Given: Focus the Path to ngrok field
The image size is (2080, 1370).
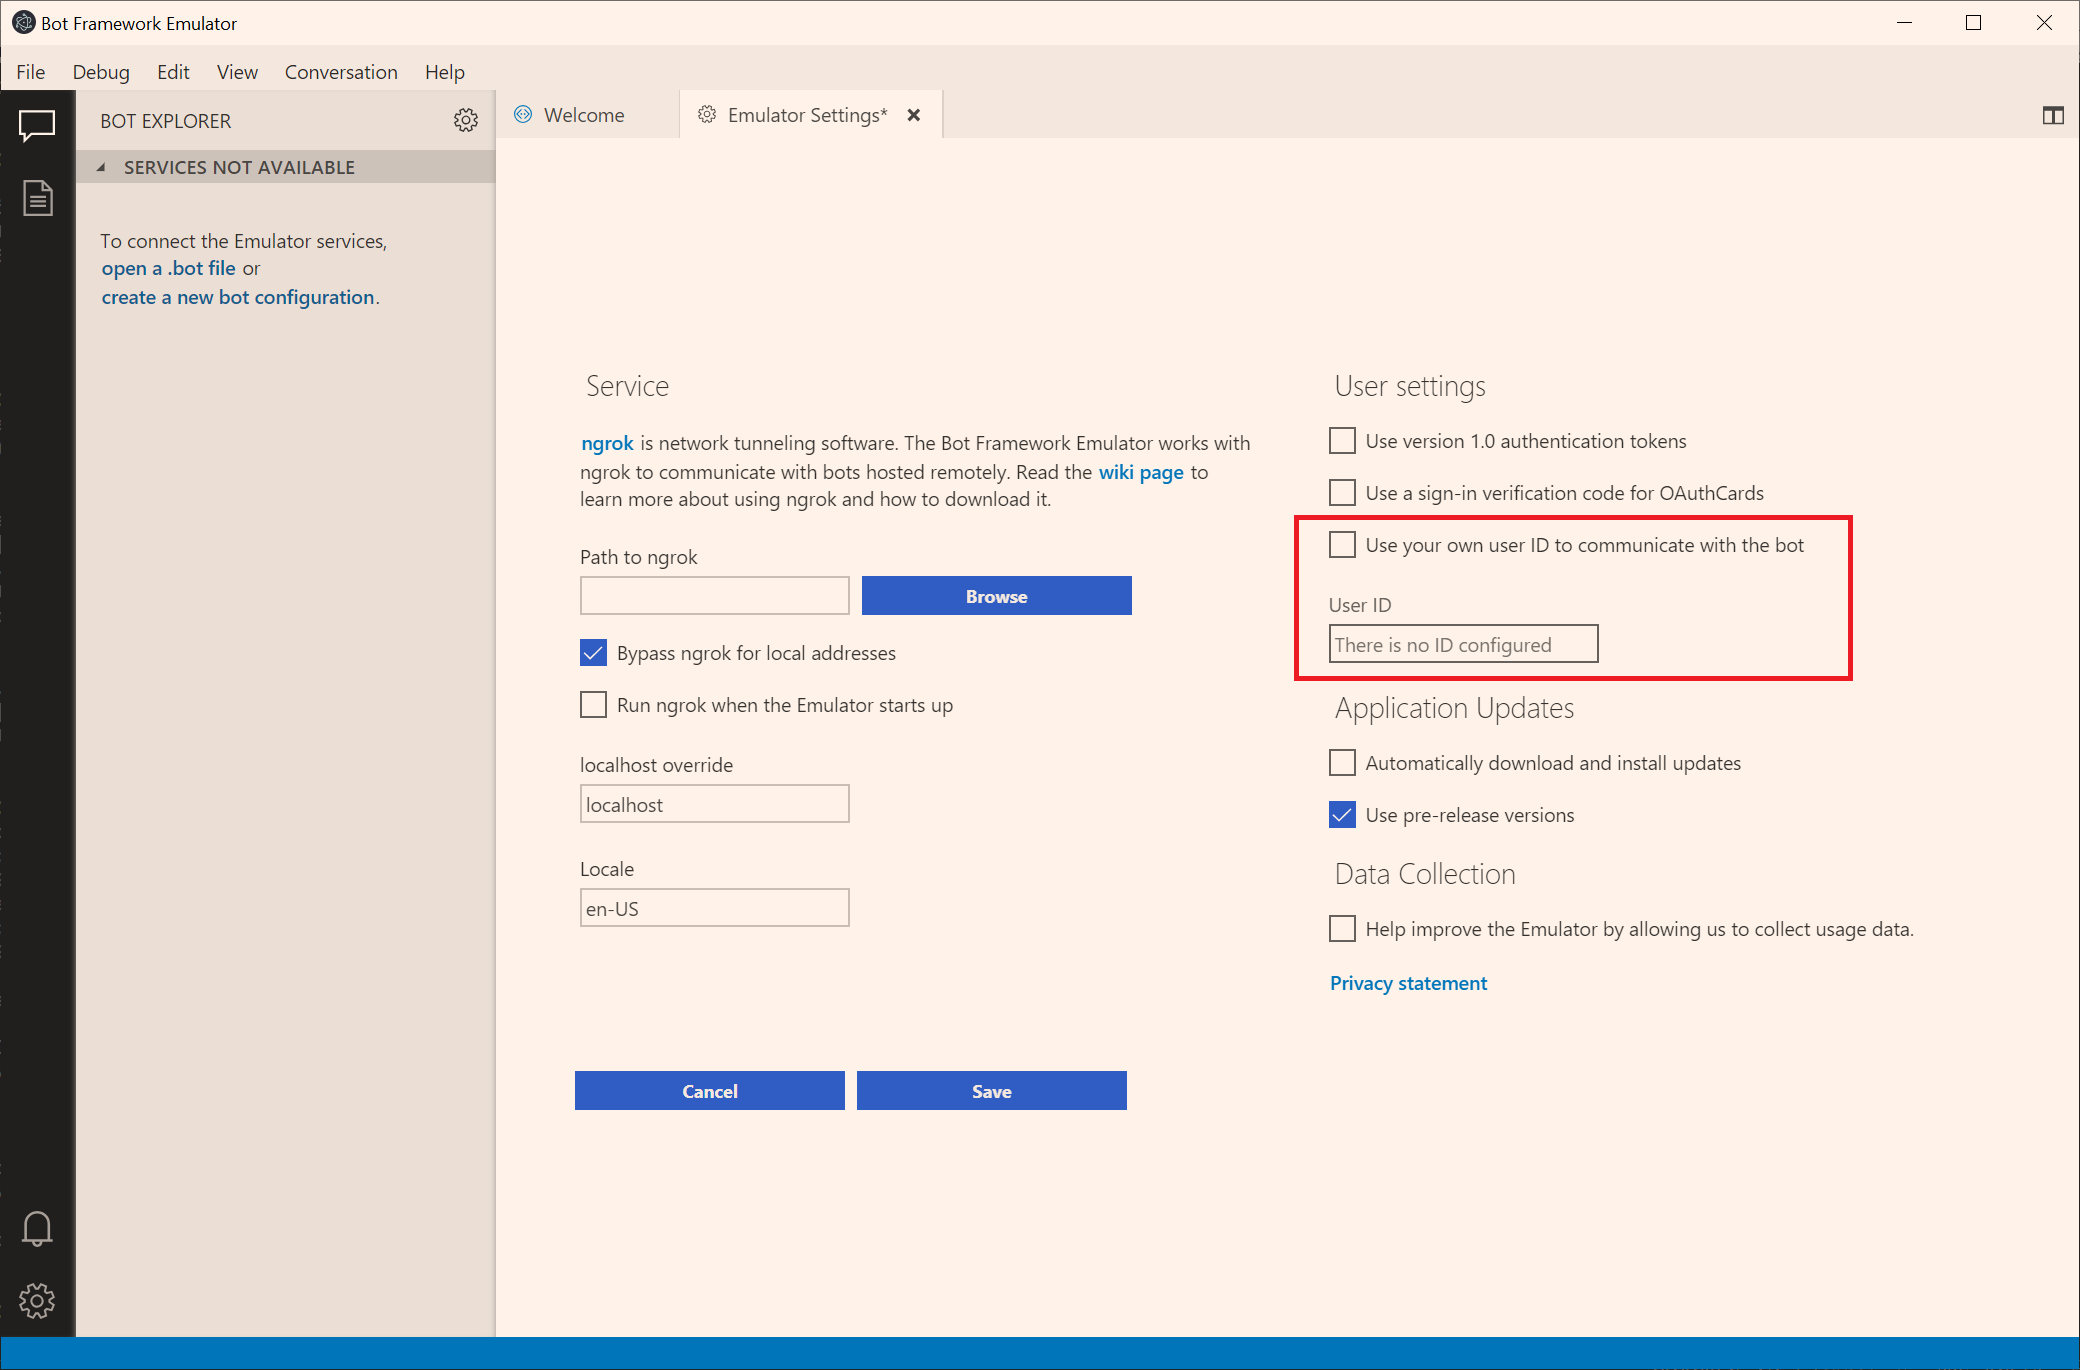Looking at the screenshot, I should pyautogui.click(x=715, y=596).
